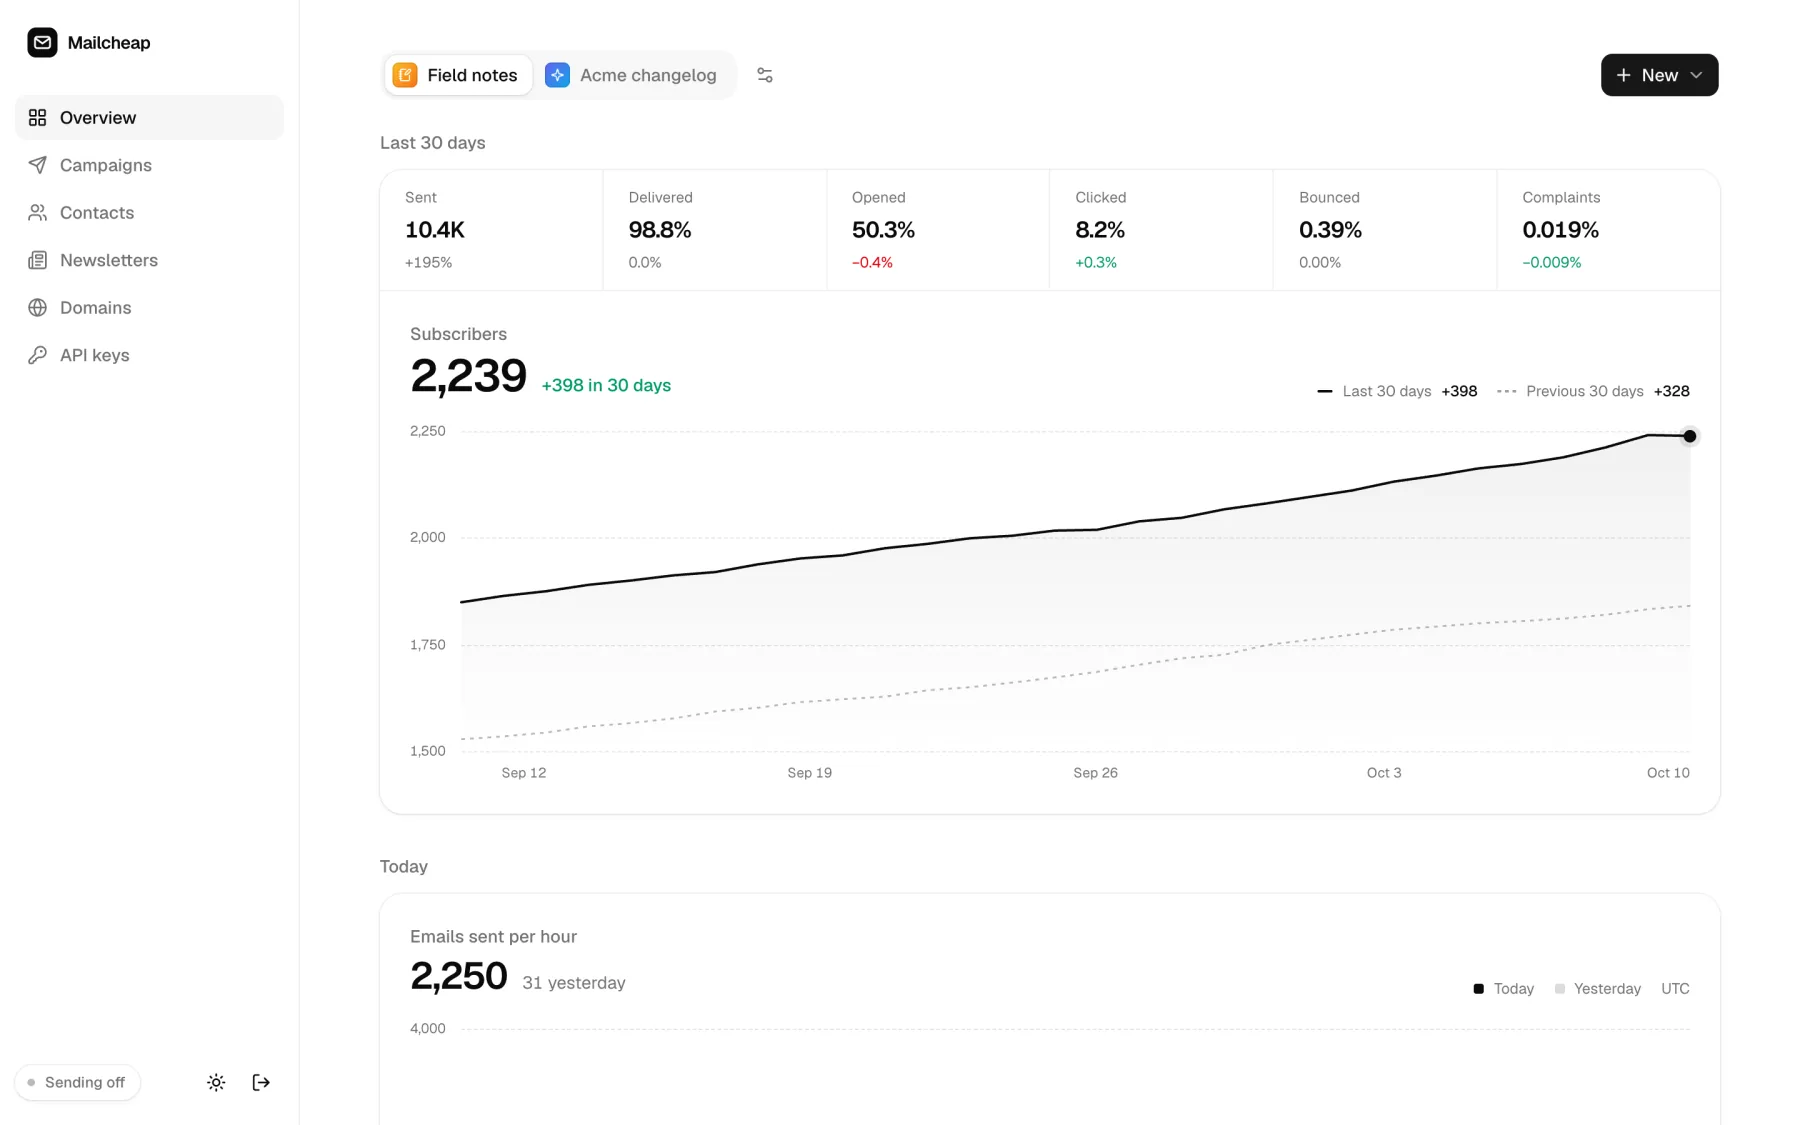Select the Contacts people icon
Screen dimensions: 1800x1125
click(x=37, y=212)
